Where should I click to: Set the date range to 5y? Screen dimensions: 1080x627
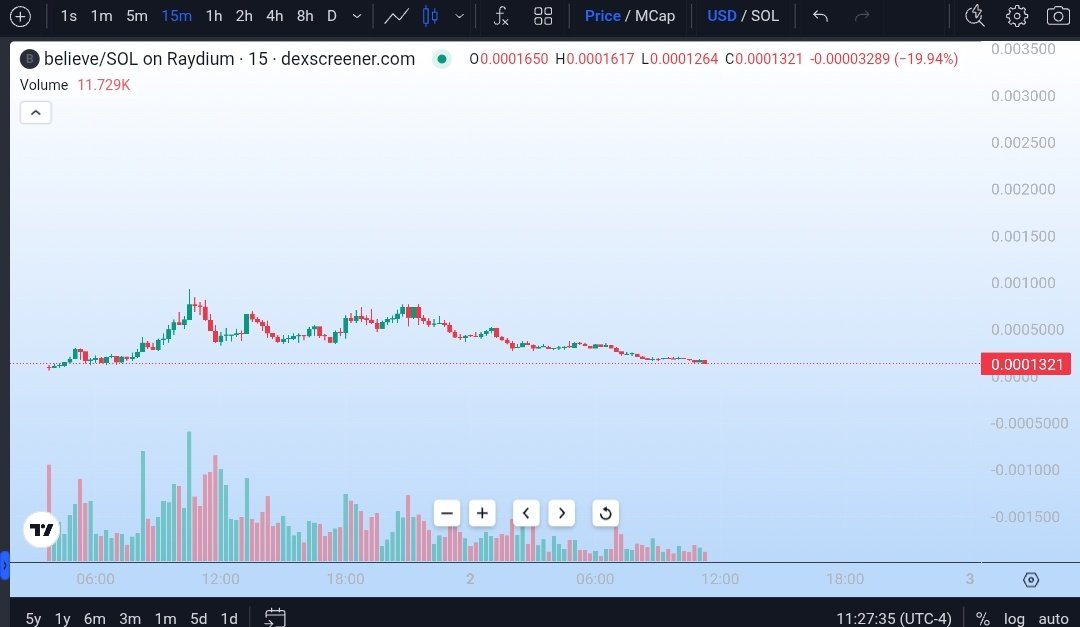point(33,618)
